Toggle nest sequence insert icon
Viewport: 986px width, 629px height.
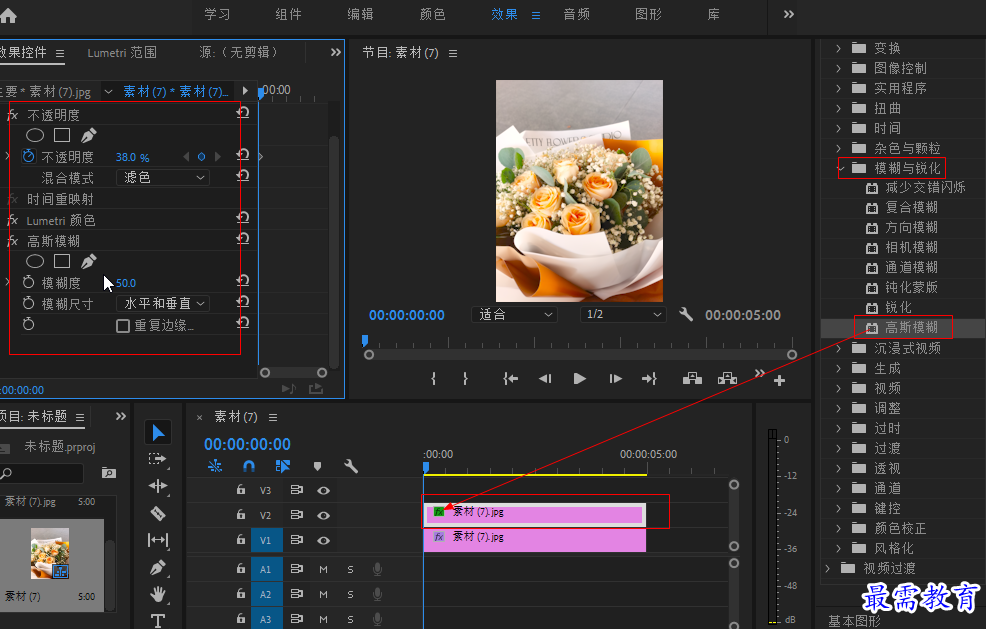point(215,466)
